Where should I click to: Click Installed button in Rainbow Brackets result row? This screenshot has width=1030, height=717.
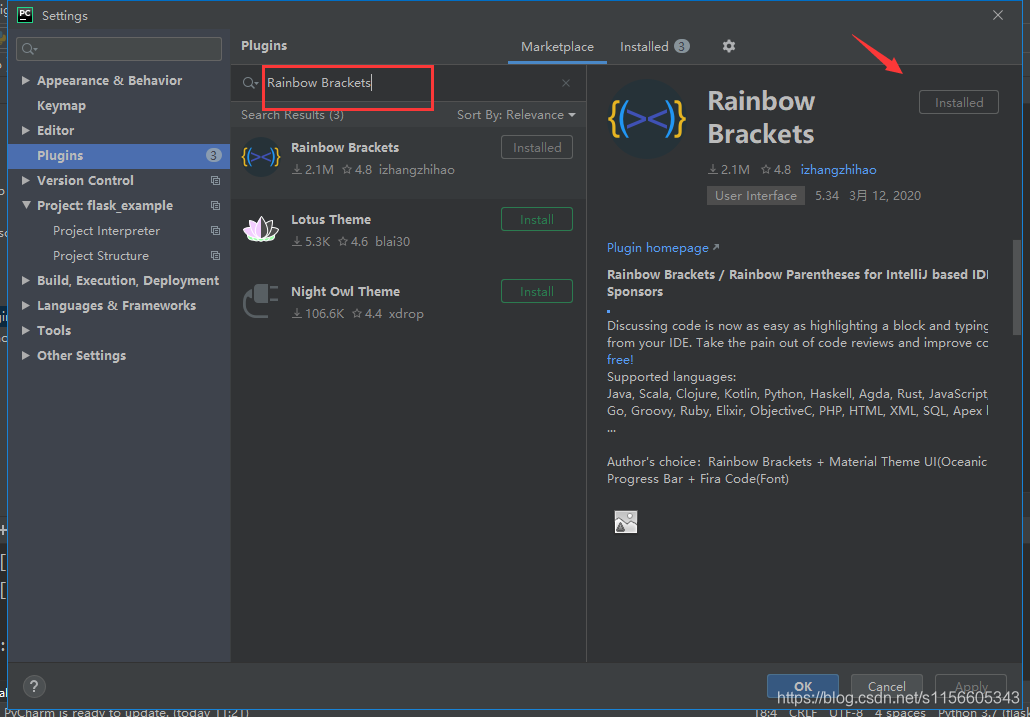pyautogui.click(x=537, y=148)
